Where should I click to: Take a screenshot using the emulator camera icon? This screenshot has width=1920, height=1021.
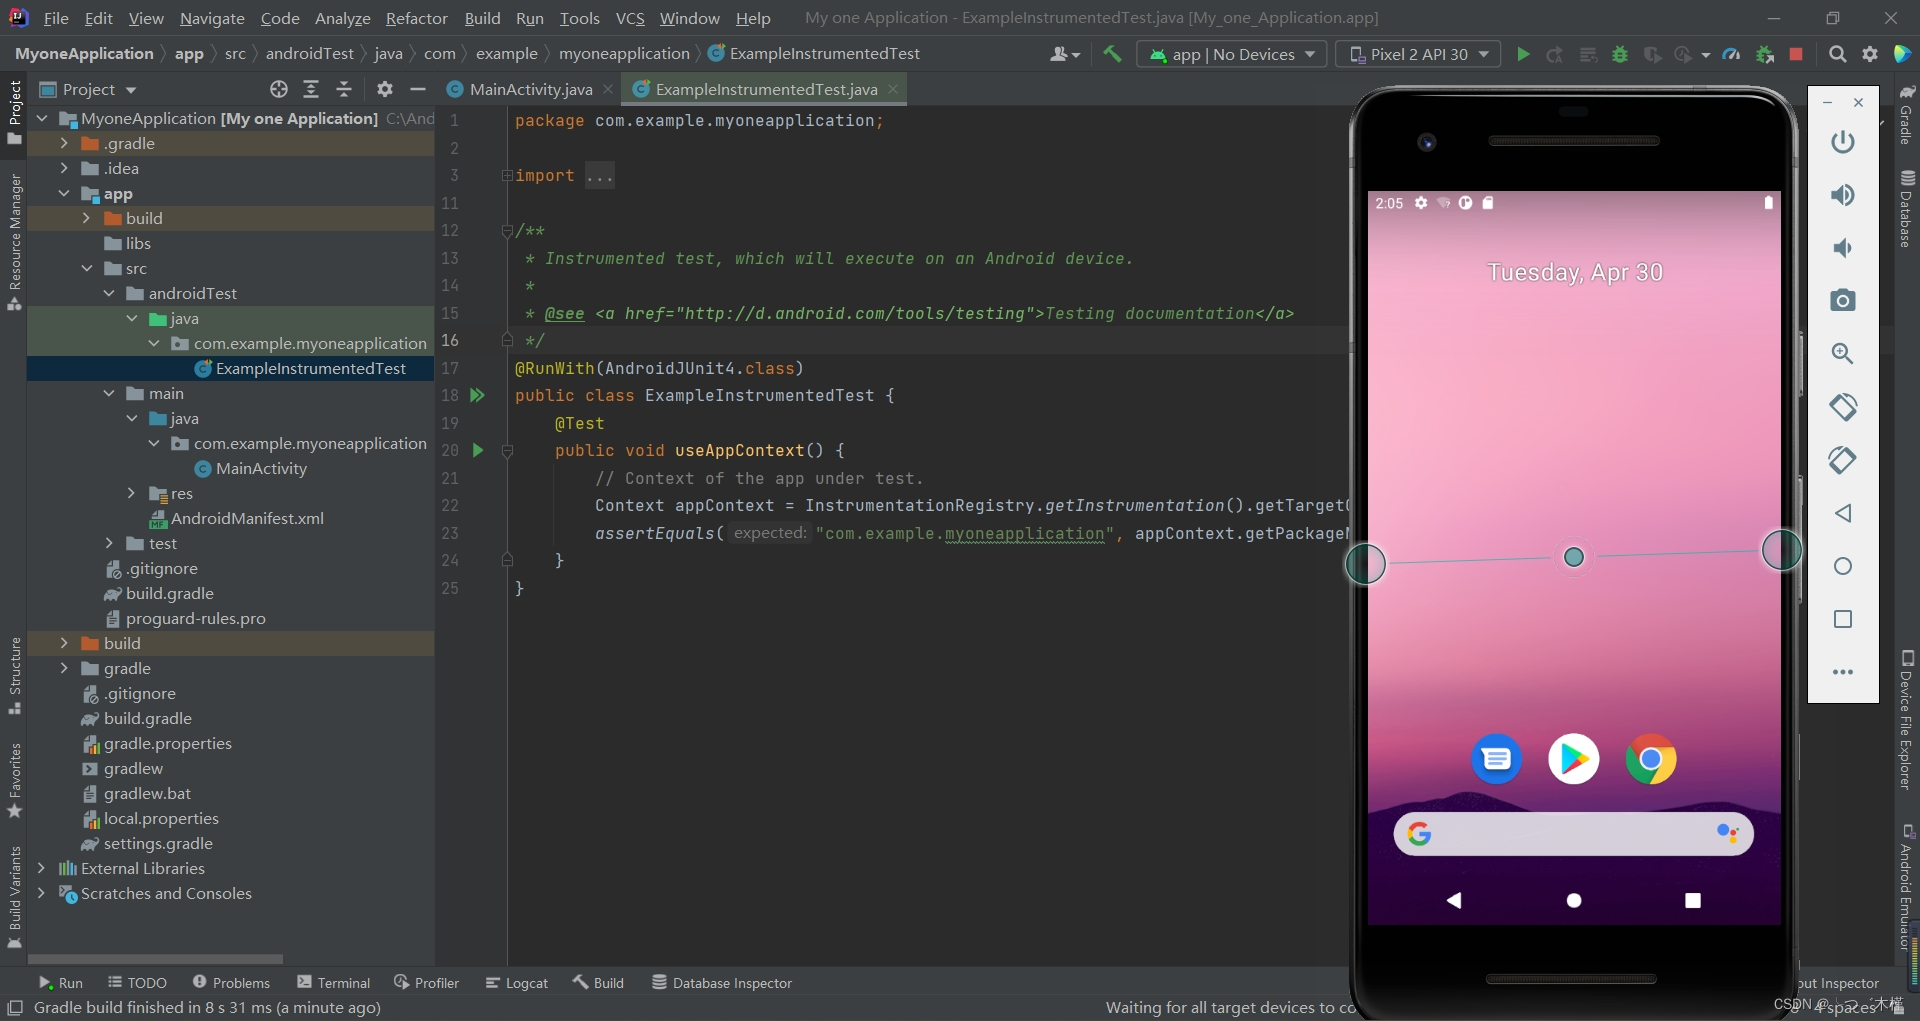[1843, 300]
